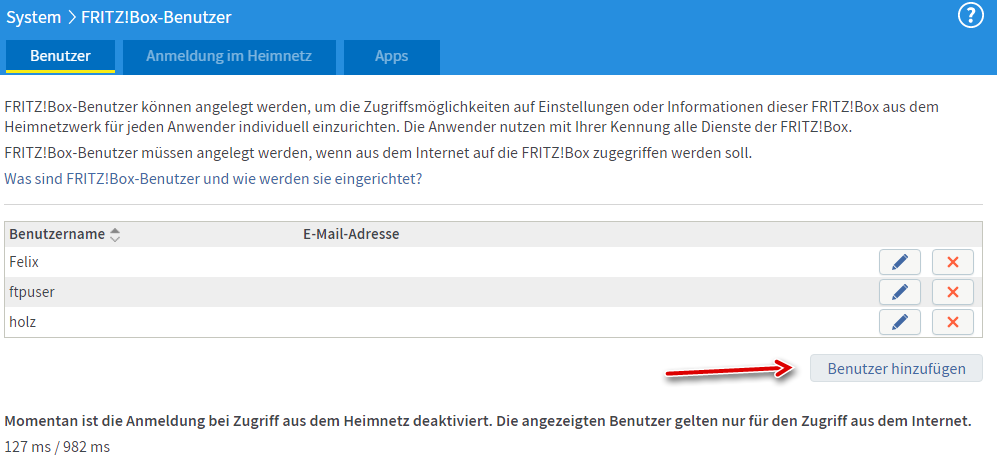
Task: Click the Benutzername column header
Action: [x=57, y=234]
